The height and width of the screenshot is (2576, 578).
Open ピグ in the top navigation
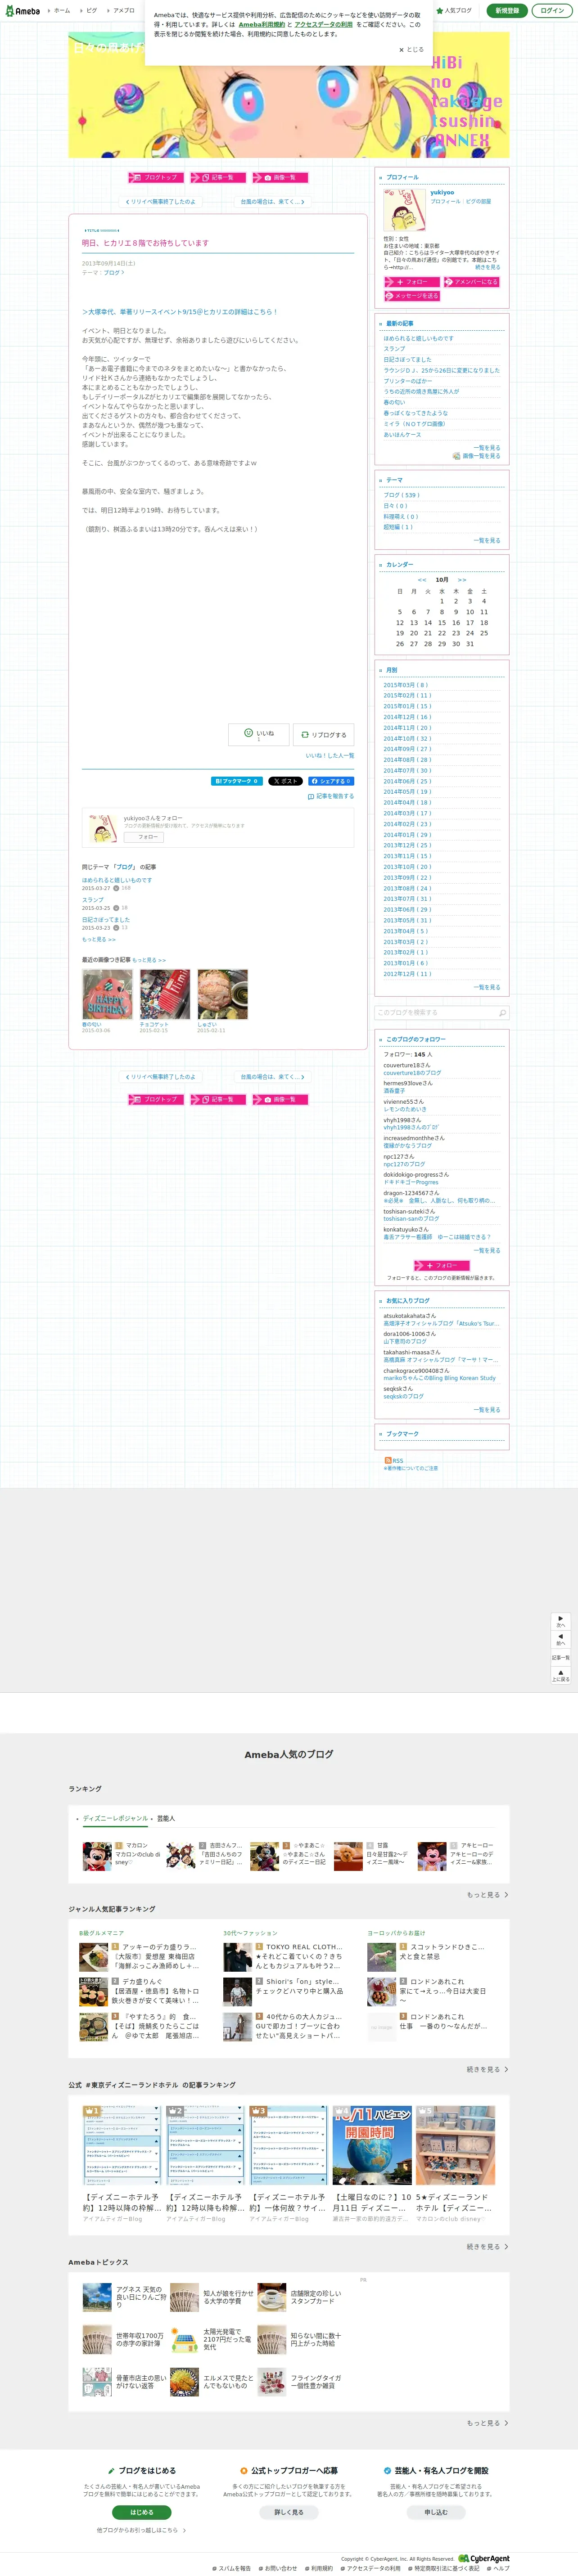click(92, 11)
